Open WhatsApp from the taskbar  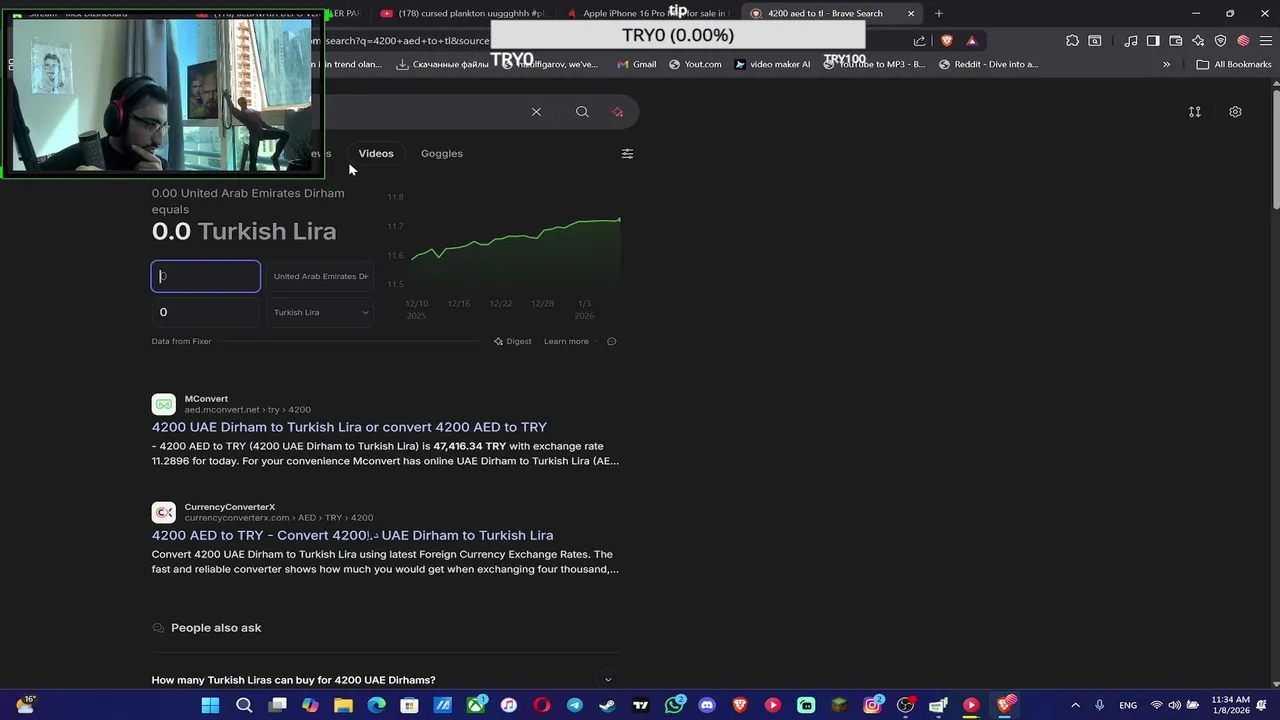(675, 705)
